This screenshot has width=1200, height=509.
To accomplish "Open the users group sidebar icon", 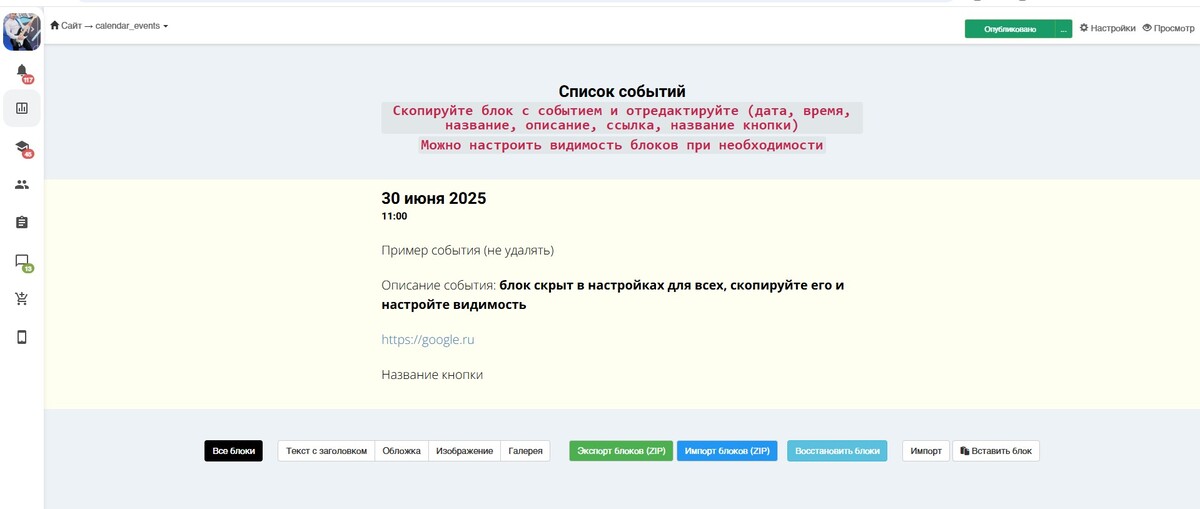I will click(x=22, y=185).
